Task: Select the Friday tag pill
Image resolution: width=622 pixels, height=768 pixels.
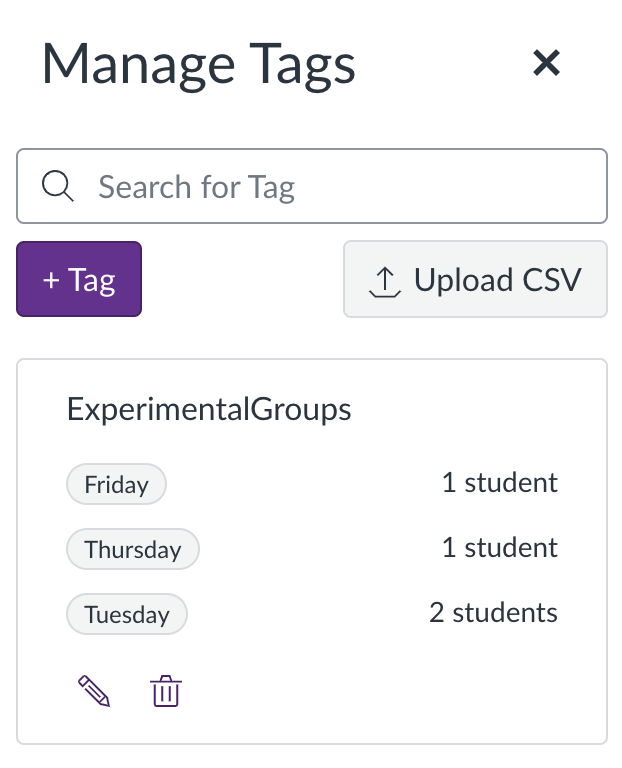Action: tap(116, 484)
